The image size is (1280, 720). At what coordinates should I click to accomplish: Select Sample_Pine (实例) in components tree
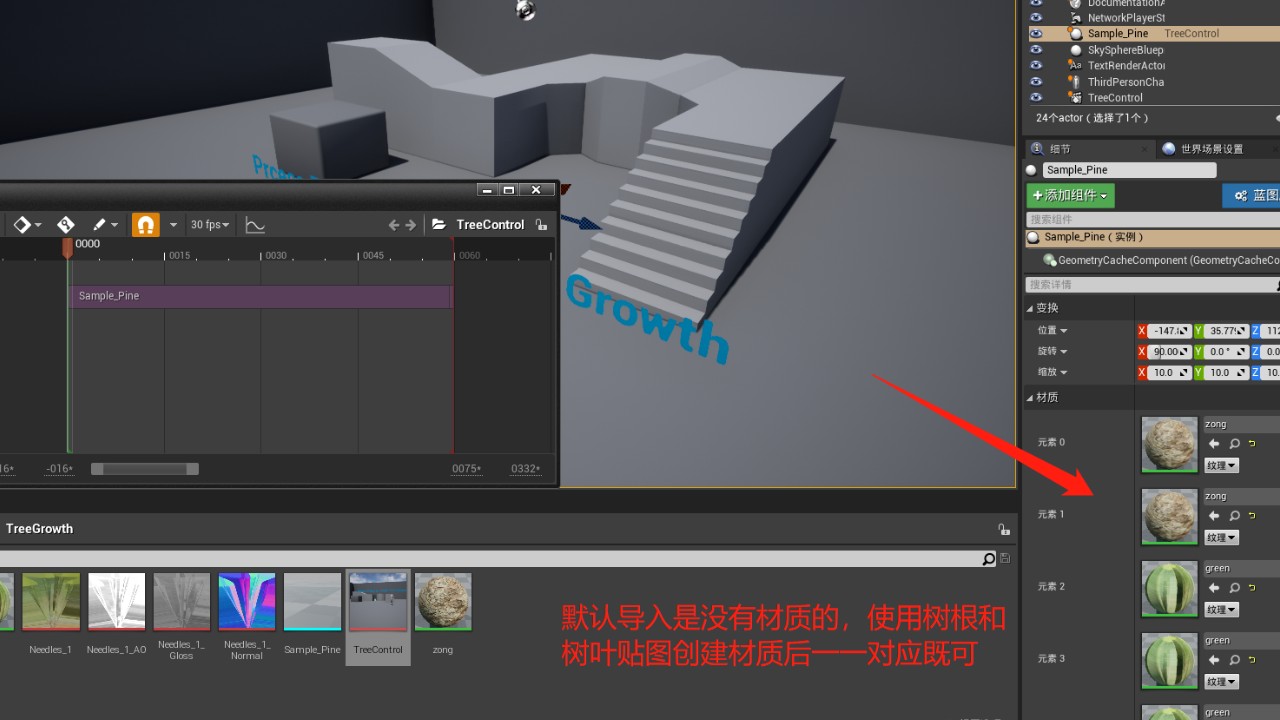click(1153, 237)
